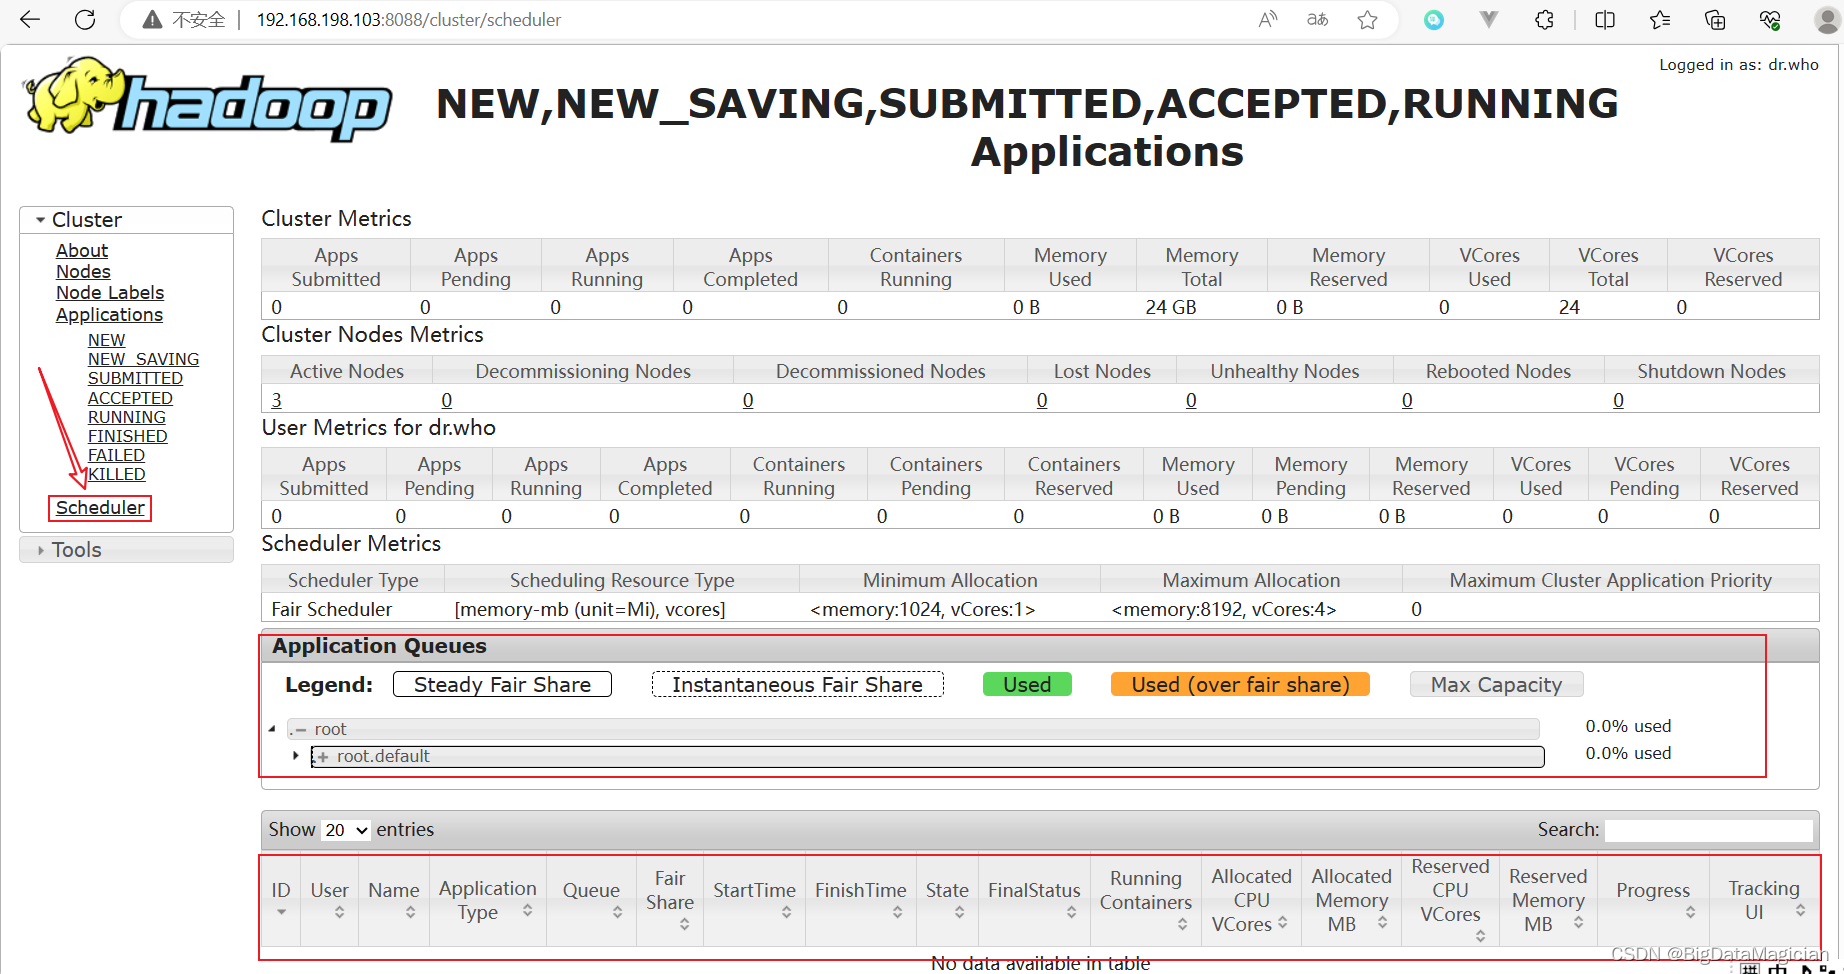Open the extensions puzzle-piece icon

tap(1545, 20)
